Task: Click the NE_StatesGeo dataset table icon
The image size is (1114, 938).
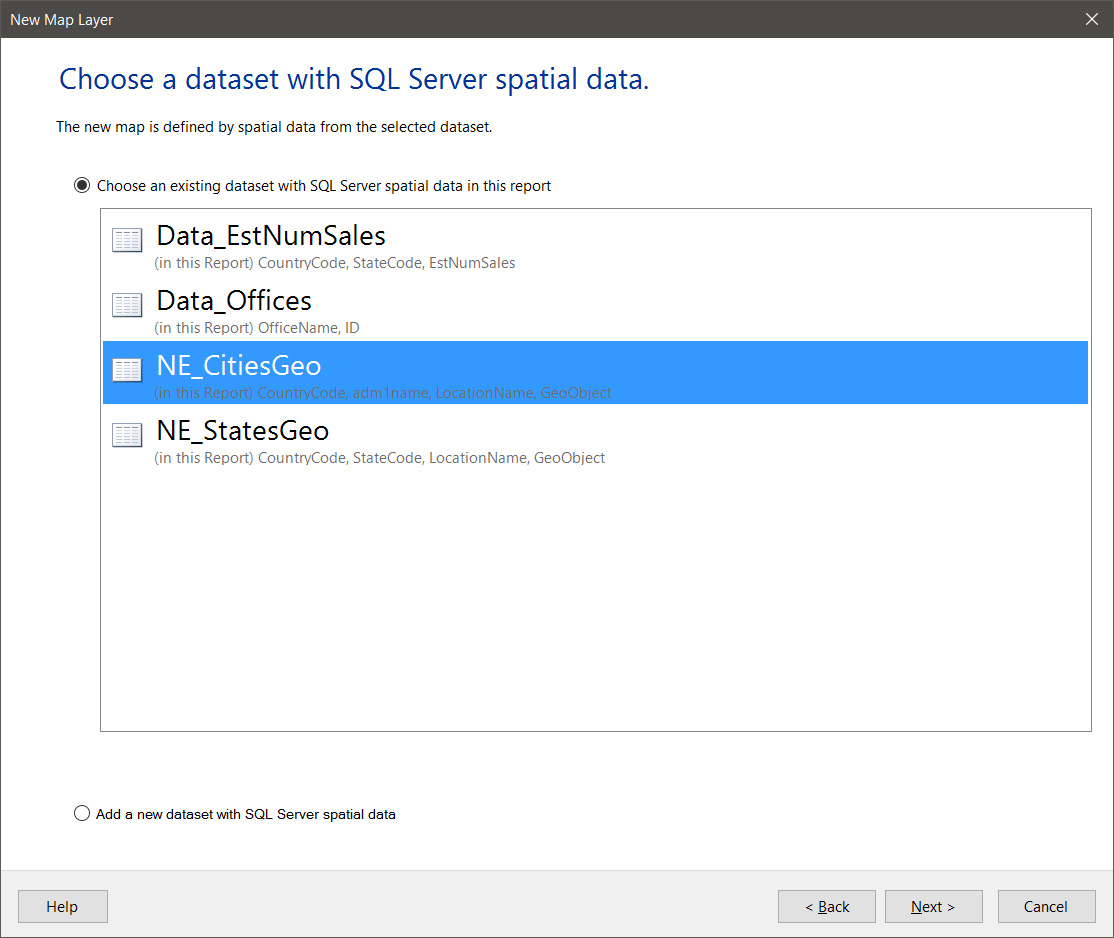Action: (x=127, y=435)
